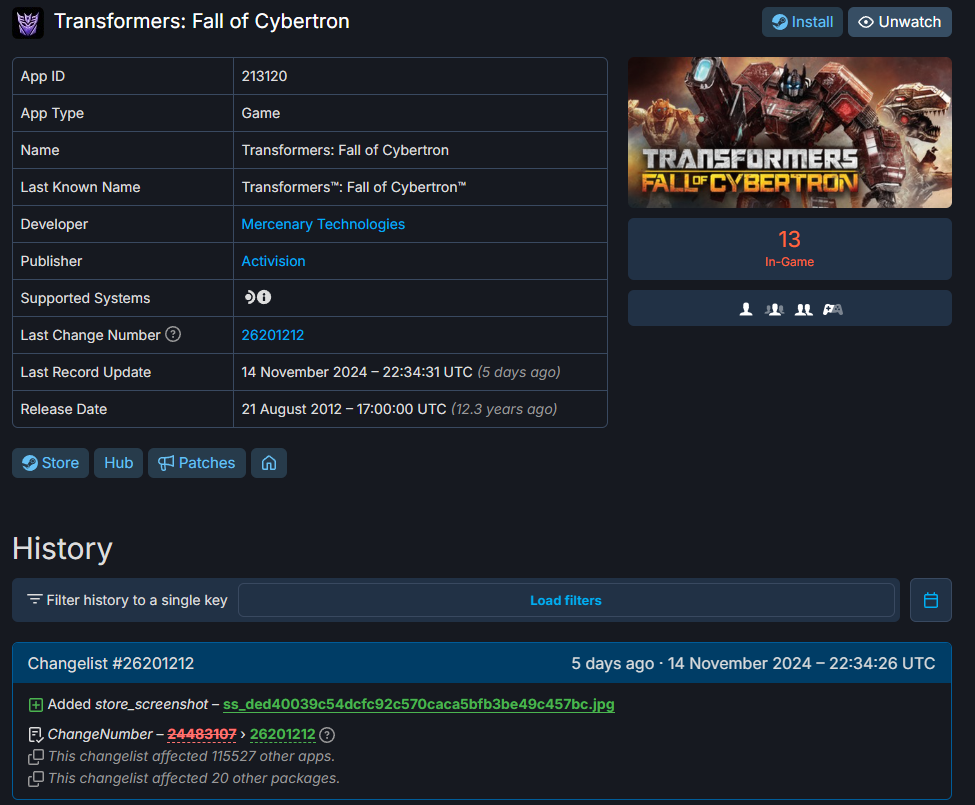Screen dimensions: 975x805
Task: Open the Activision publisher link
Action: [273, 261]
